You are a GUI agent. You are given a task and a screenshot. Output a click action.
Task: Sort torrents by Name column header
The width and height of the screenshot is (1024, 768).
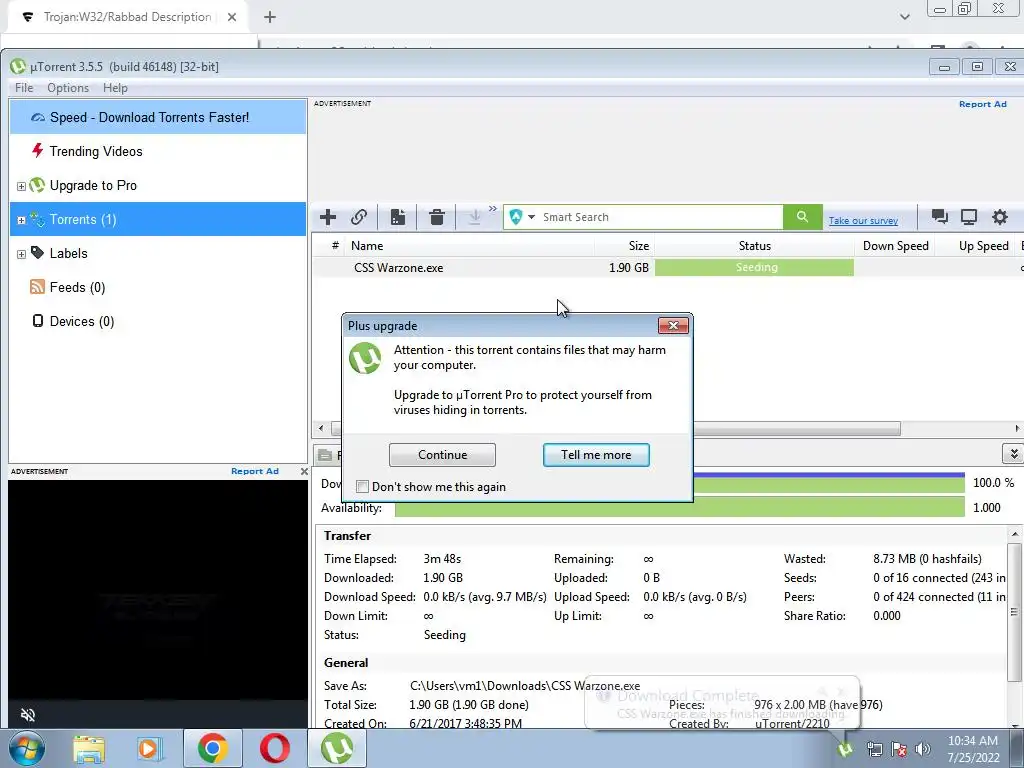pyautogui.click(x=469, y=246)
